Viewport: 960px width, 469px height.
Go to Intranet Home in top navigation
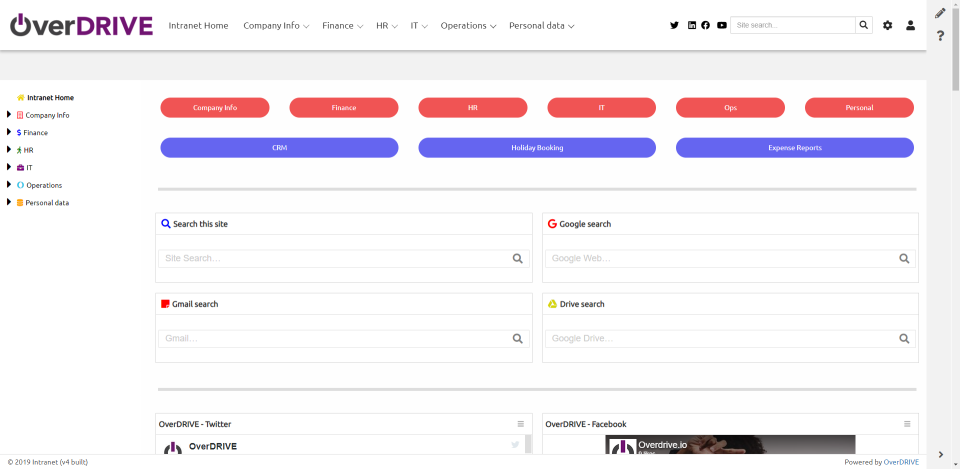point(198,26)
